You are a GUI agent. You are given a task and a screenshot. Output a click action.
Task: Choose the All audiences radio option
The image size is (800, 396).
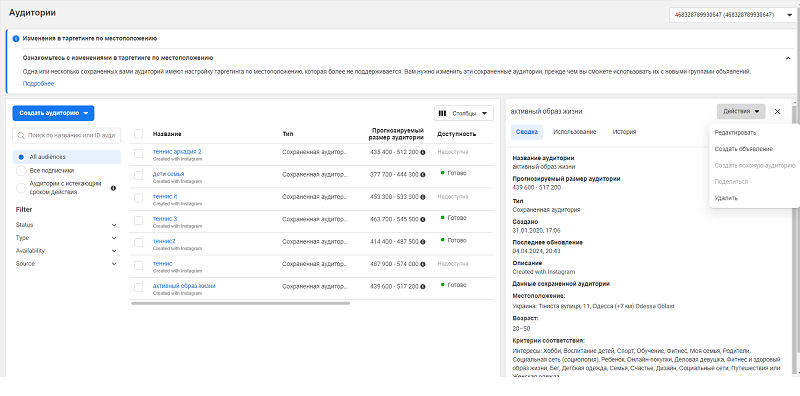(21, 157)
